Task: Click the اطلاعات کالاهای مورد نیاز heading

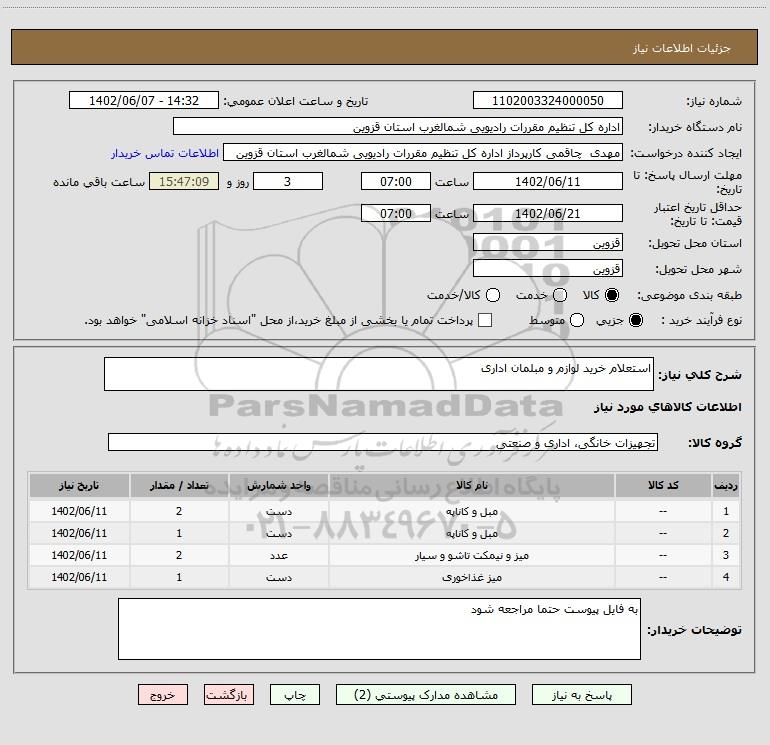Action: pos(668,407)
